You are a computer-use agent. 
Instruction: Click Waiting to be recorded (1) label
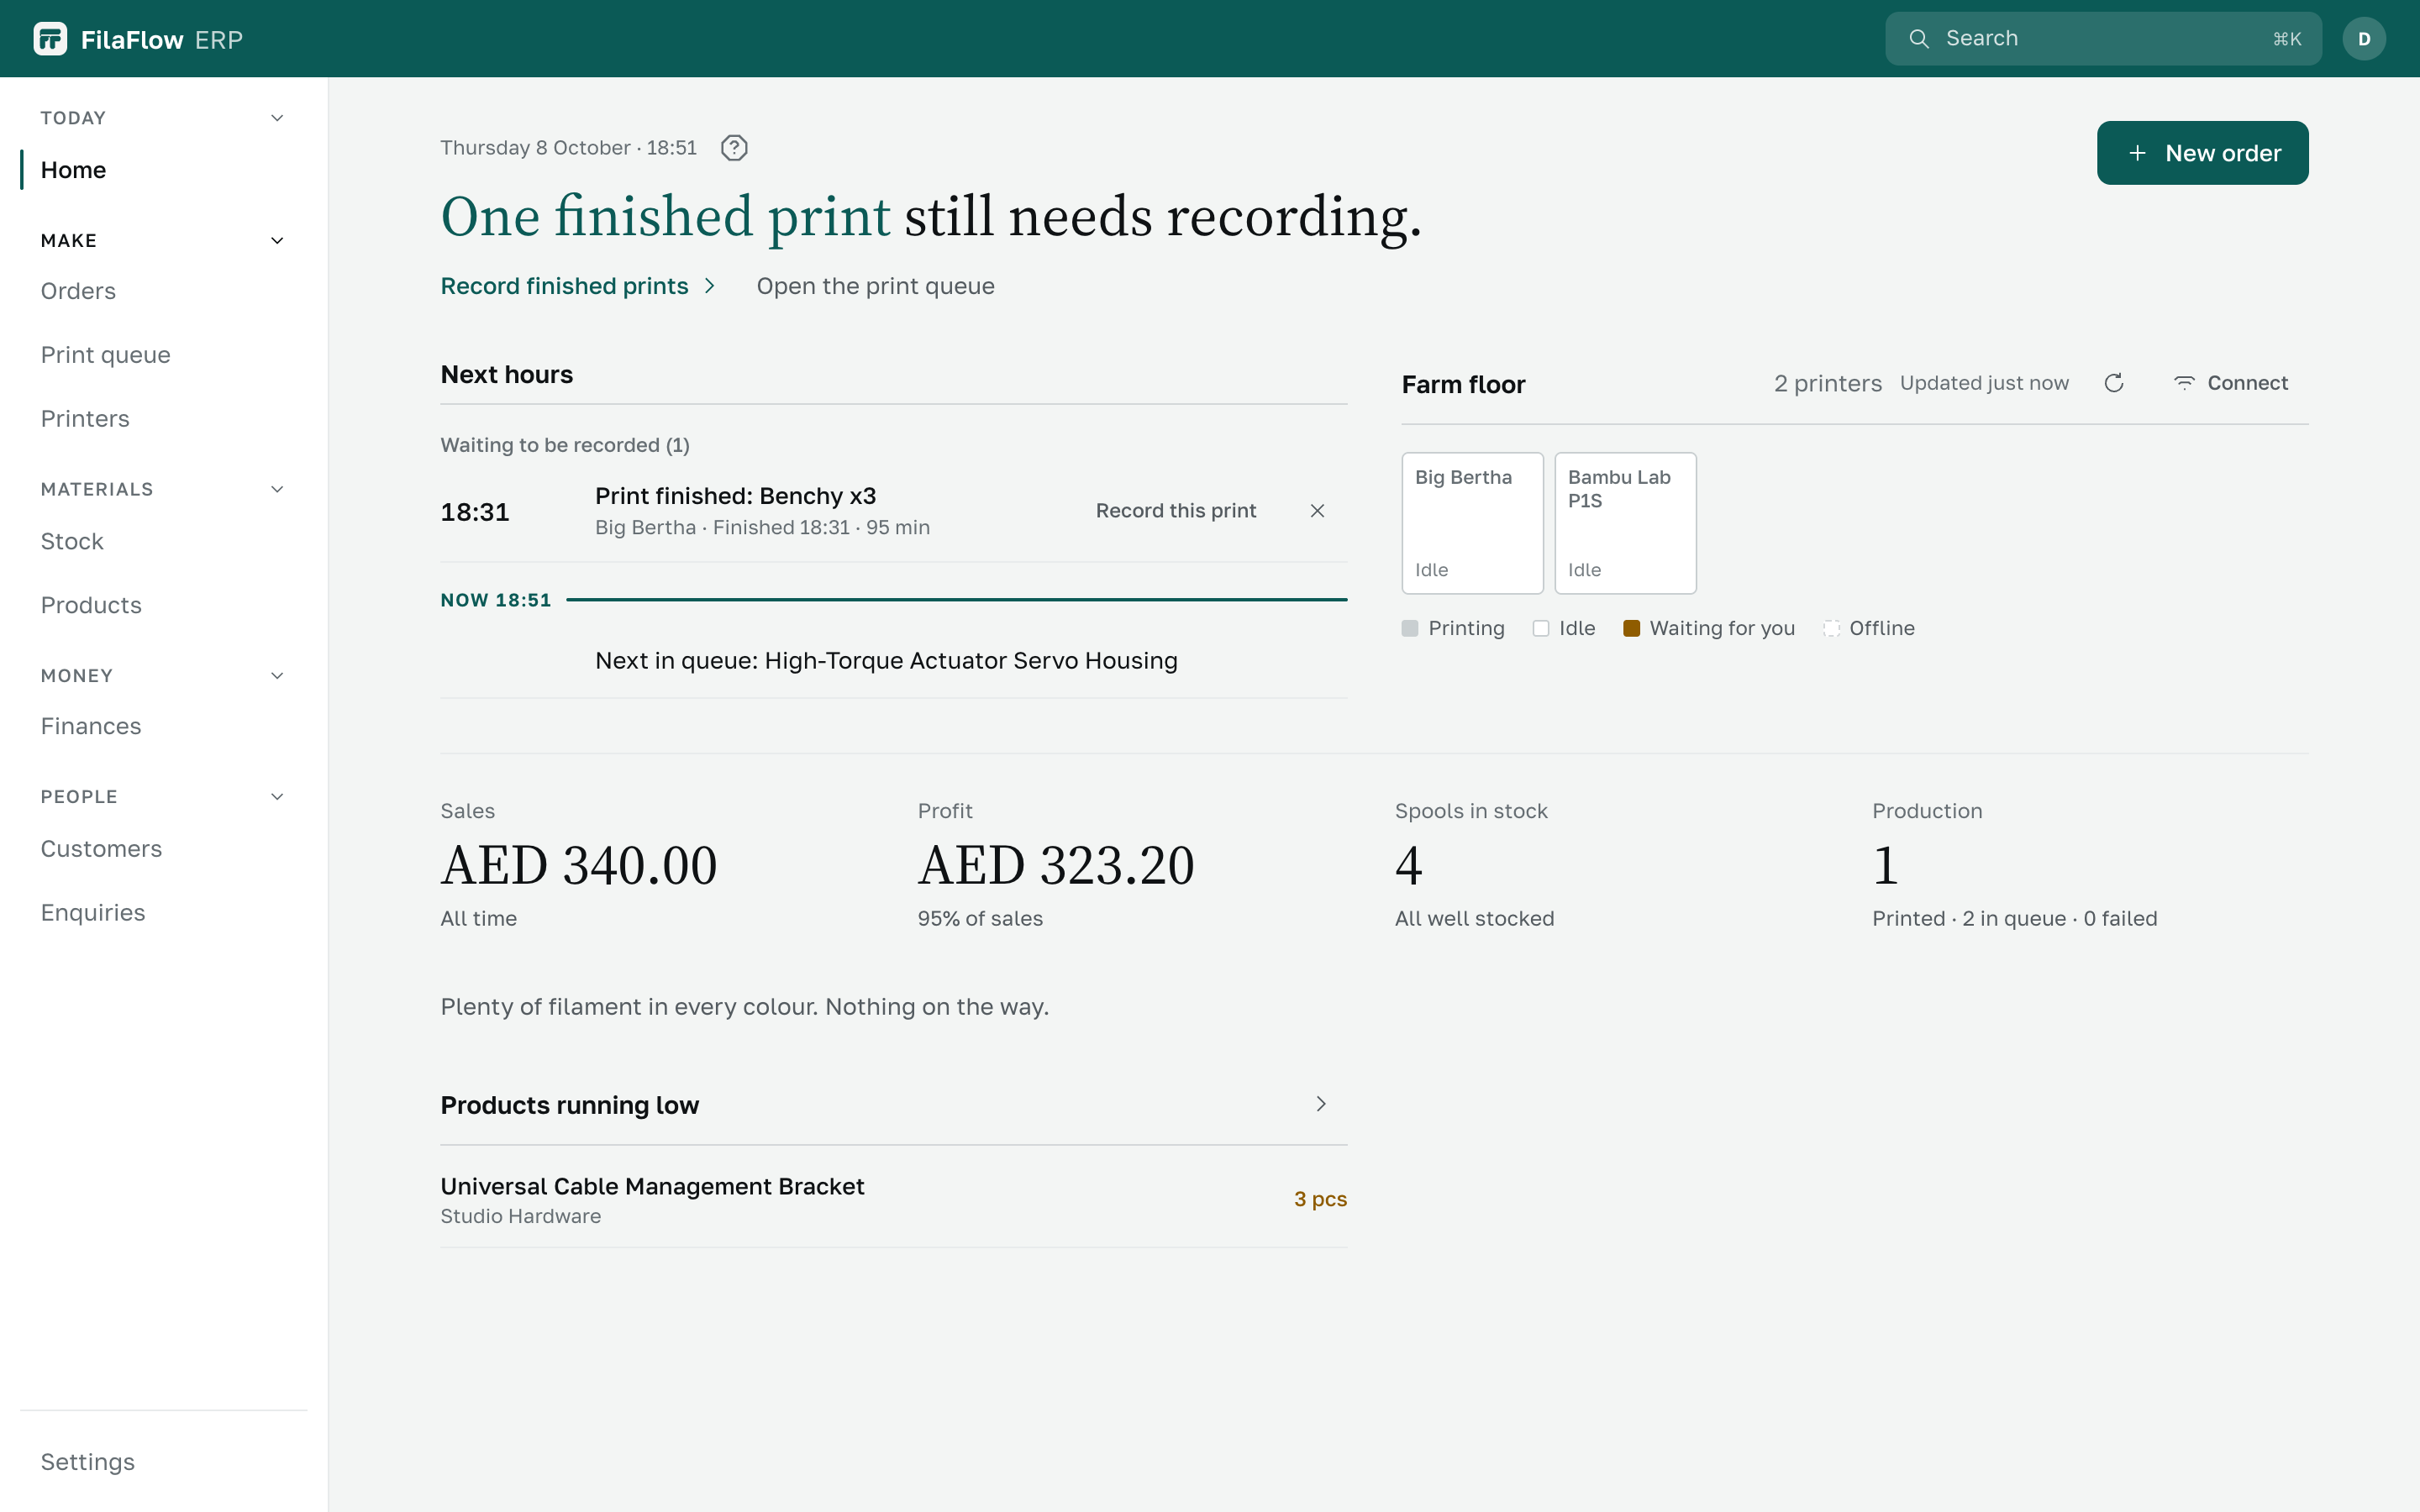tap(565, 445)
